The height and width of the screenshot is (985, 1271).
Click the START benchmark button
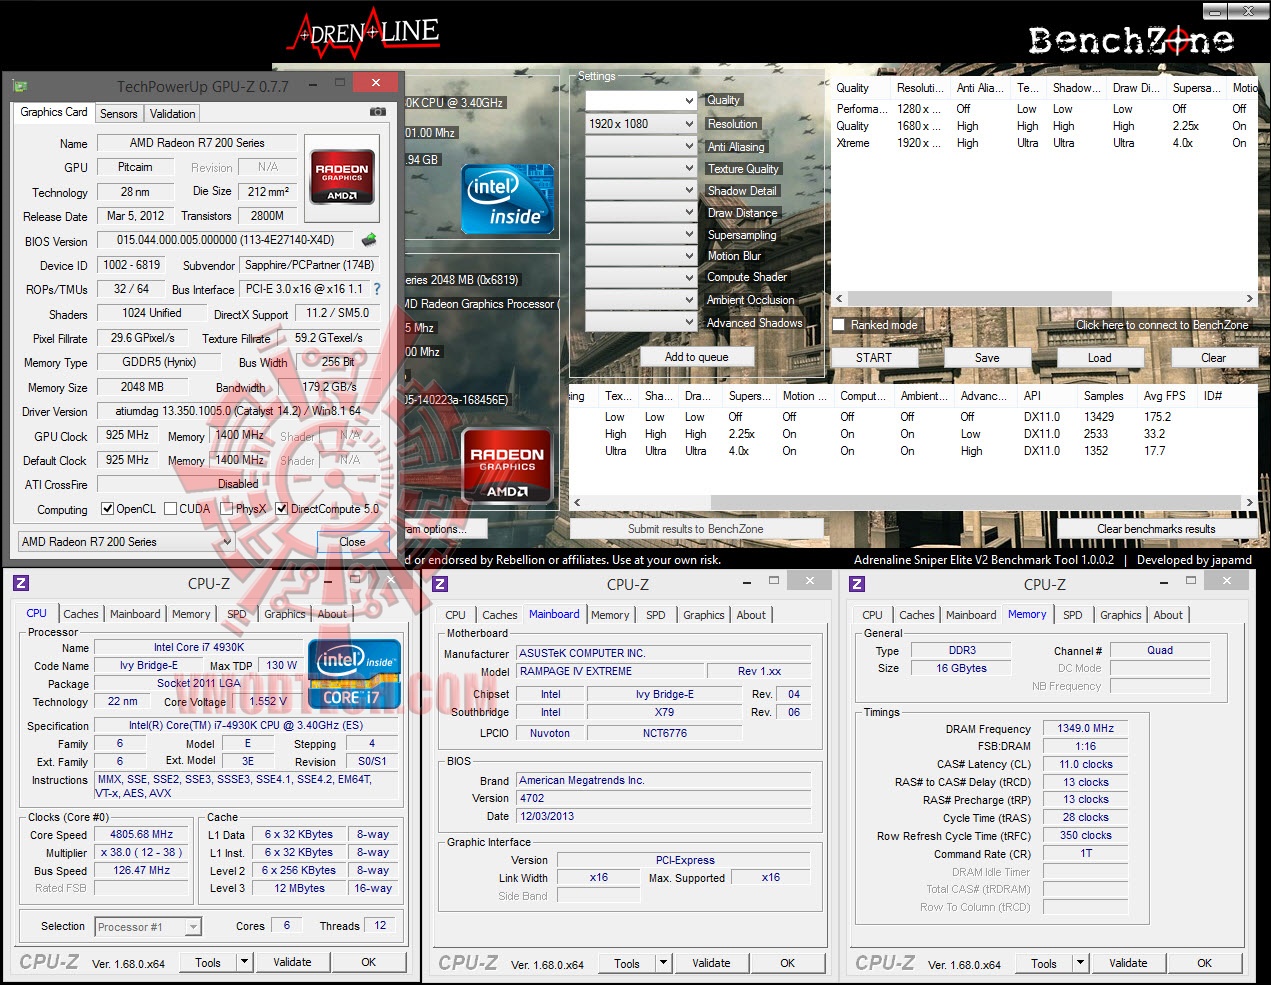pos(873,358)
